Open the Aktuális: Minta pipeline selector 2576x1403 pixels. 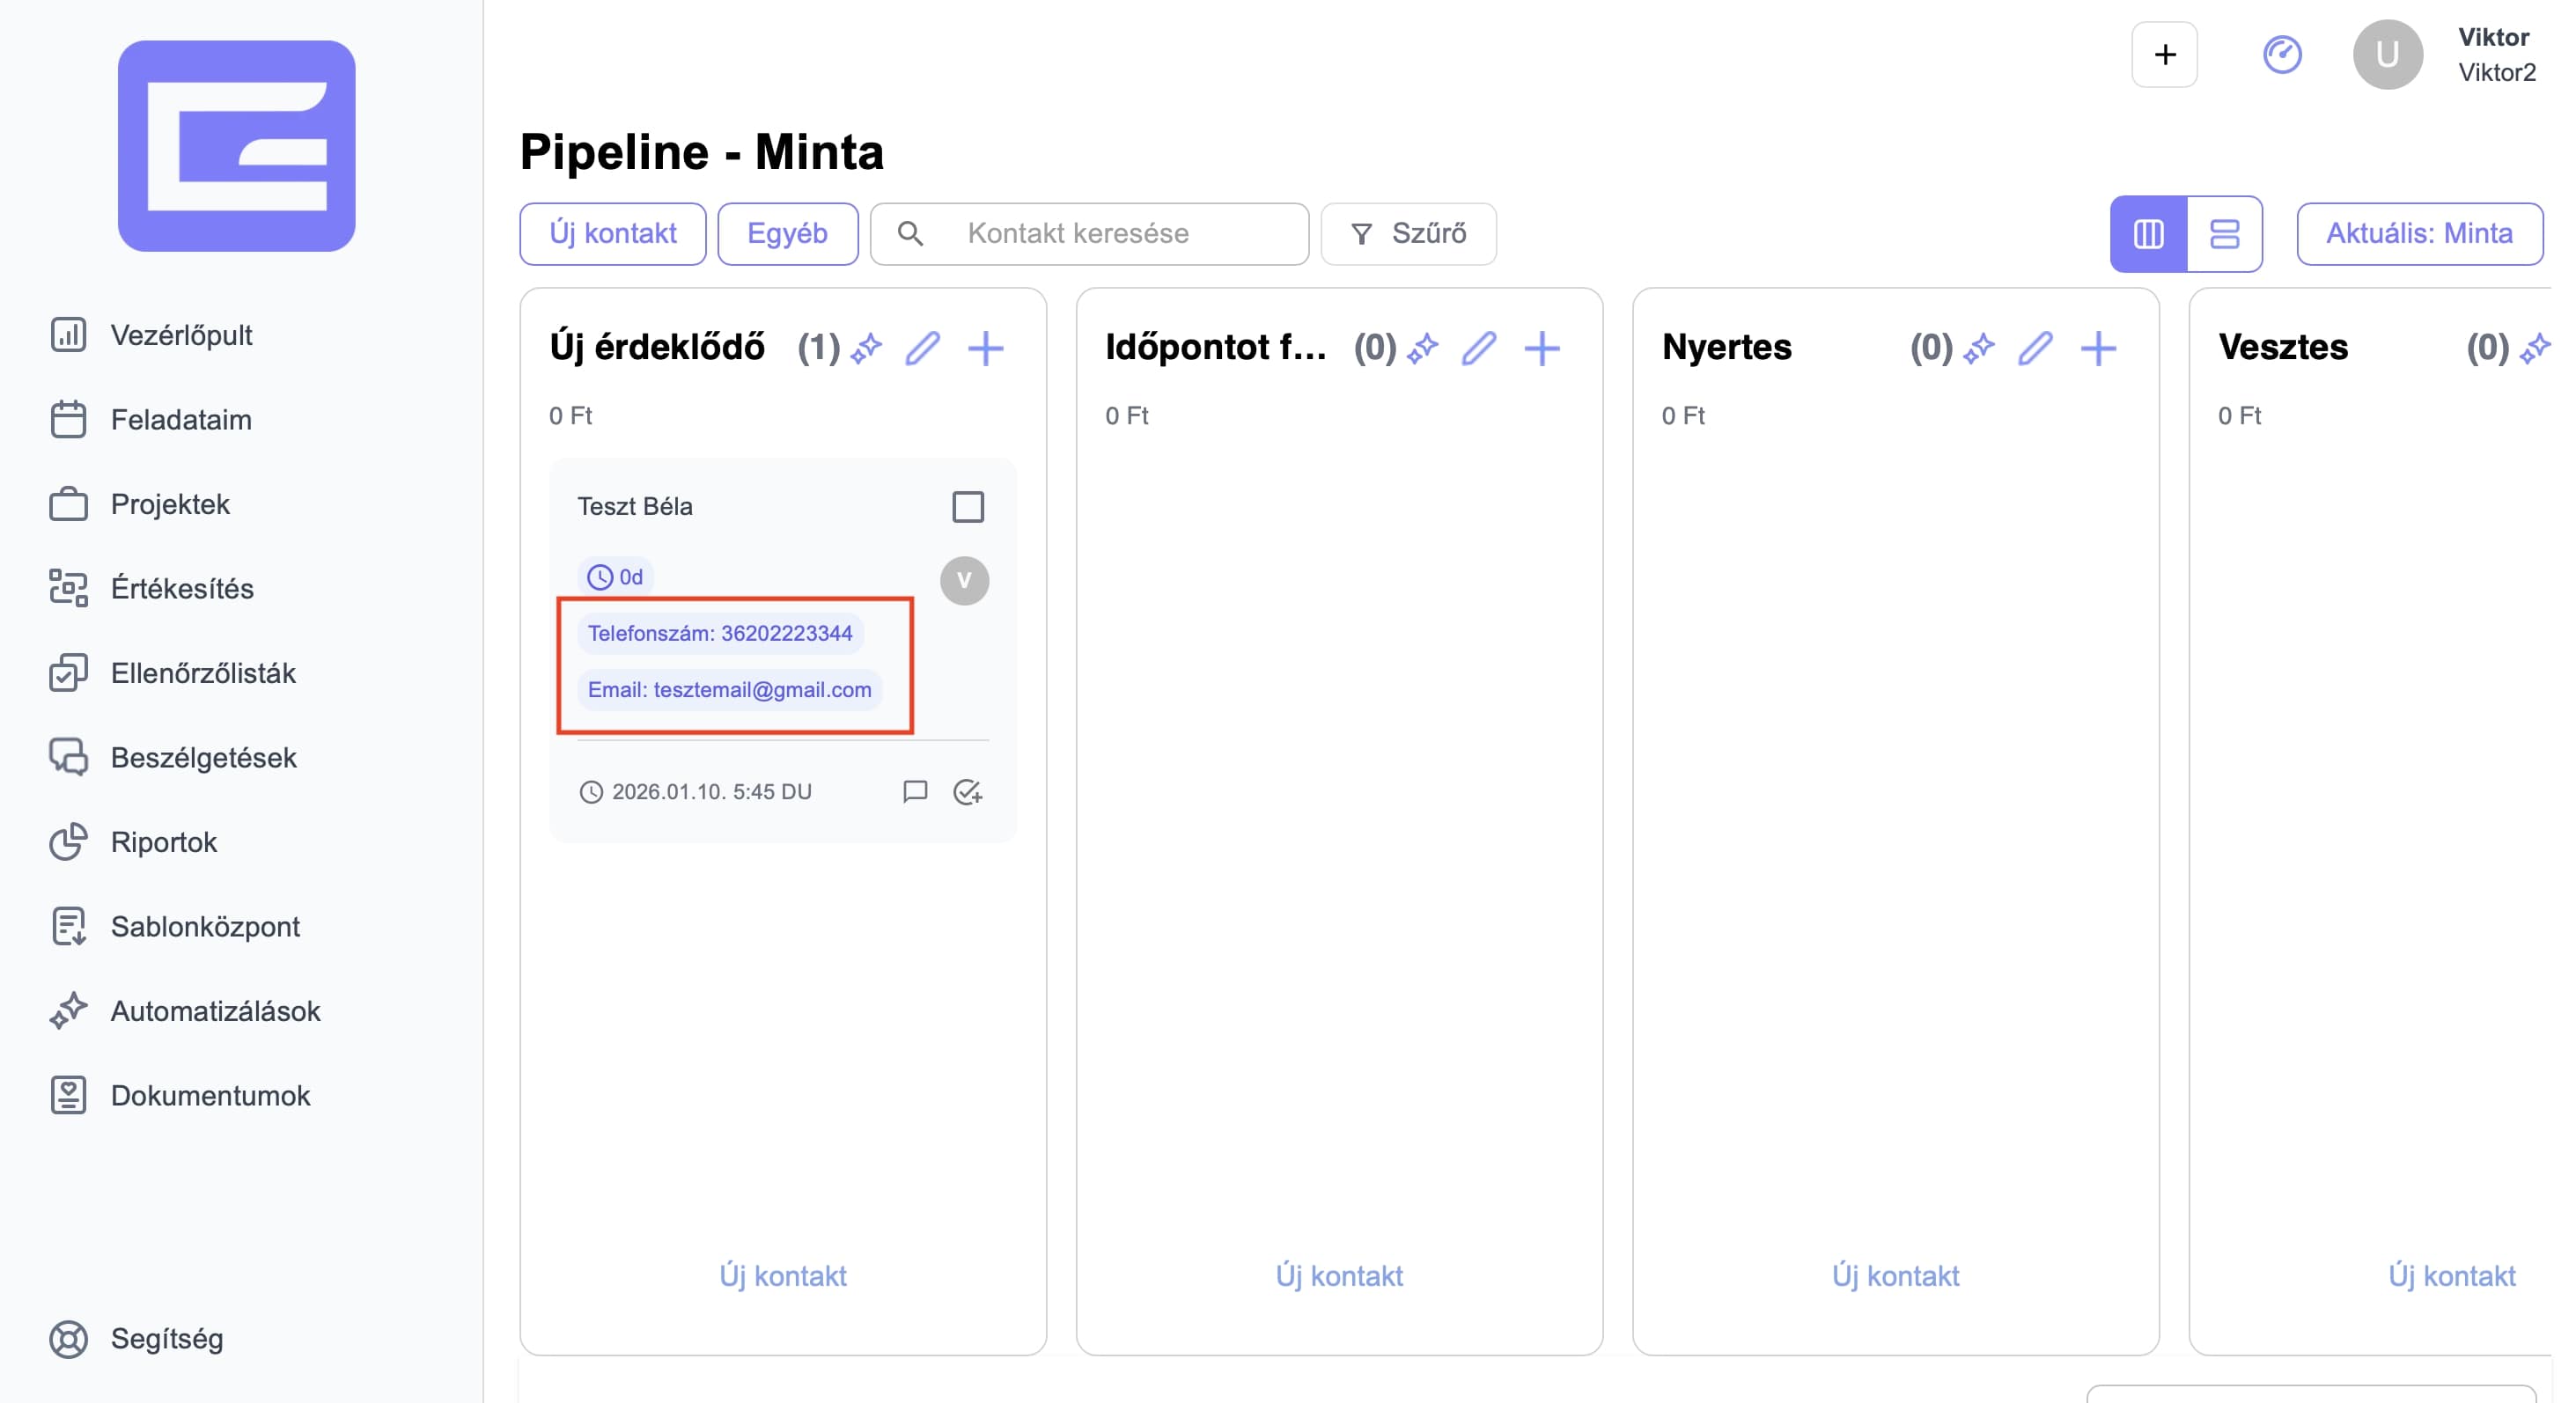tap(2419, 234)
